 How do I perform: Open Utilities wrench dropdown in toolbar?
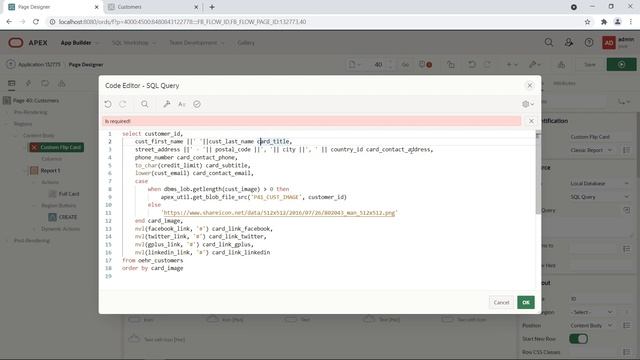[x=535, y=64]
